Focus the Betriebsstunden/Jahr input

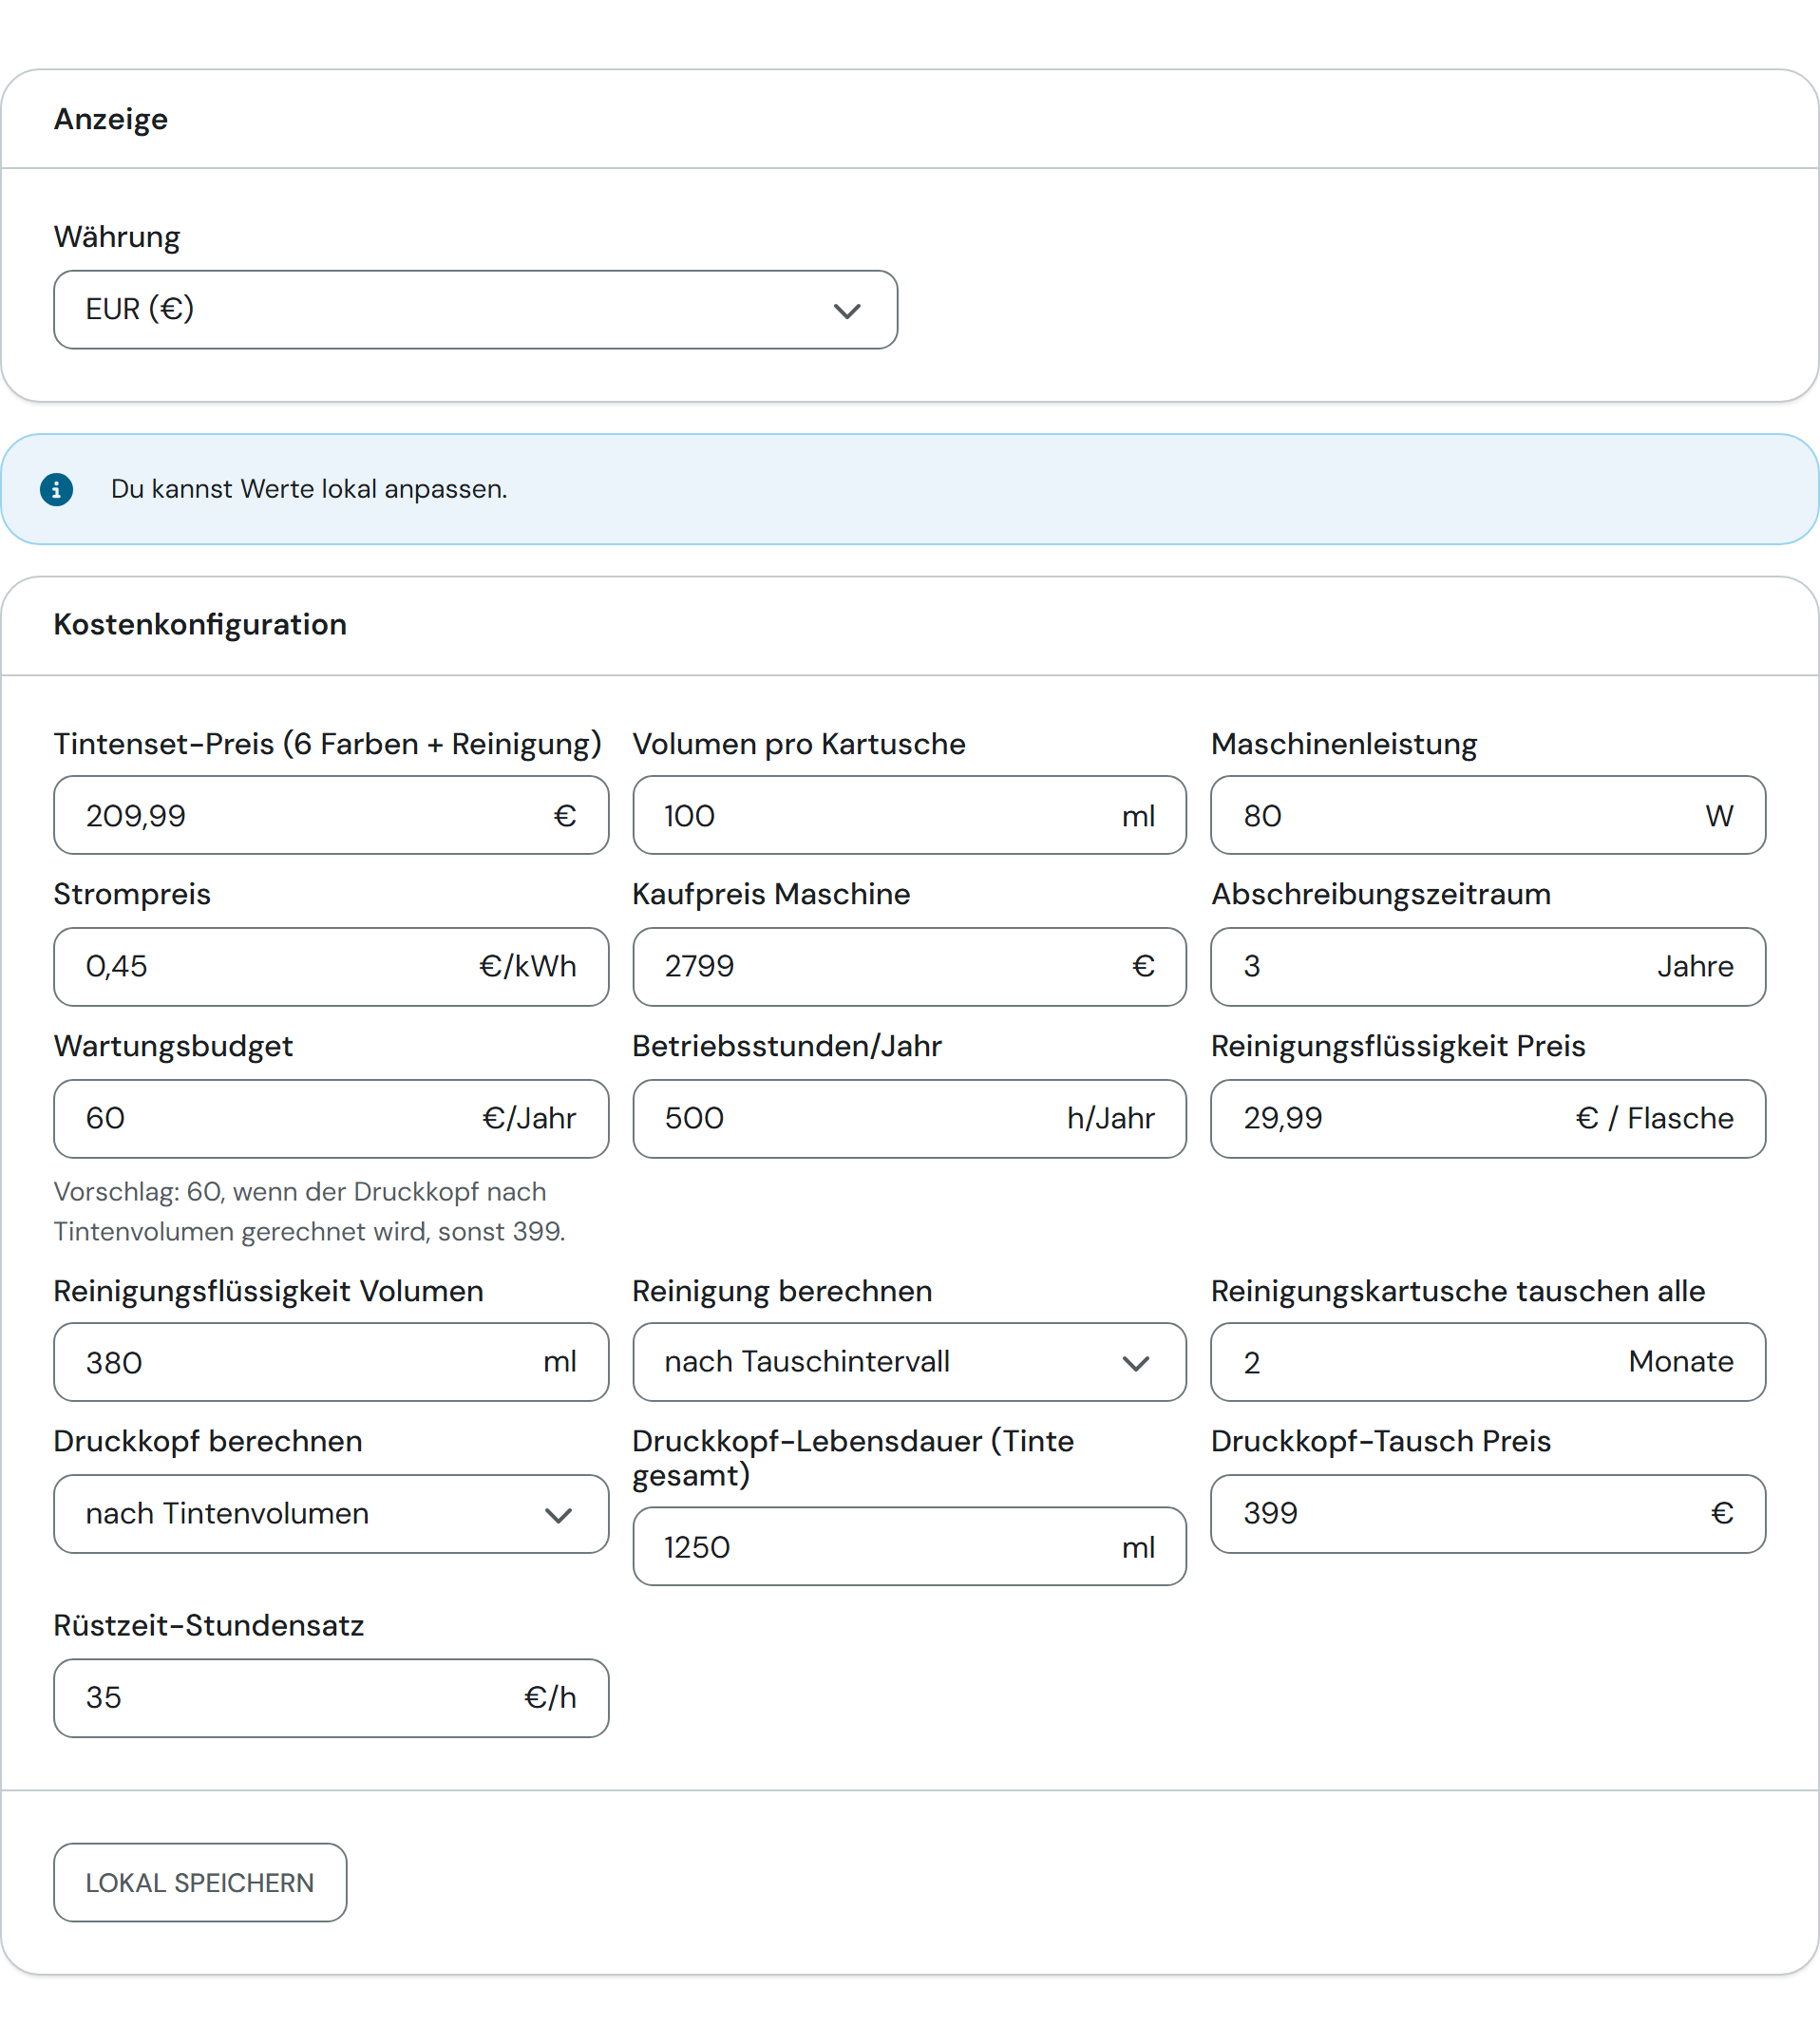[x=909, y=1118]
